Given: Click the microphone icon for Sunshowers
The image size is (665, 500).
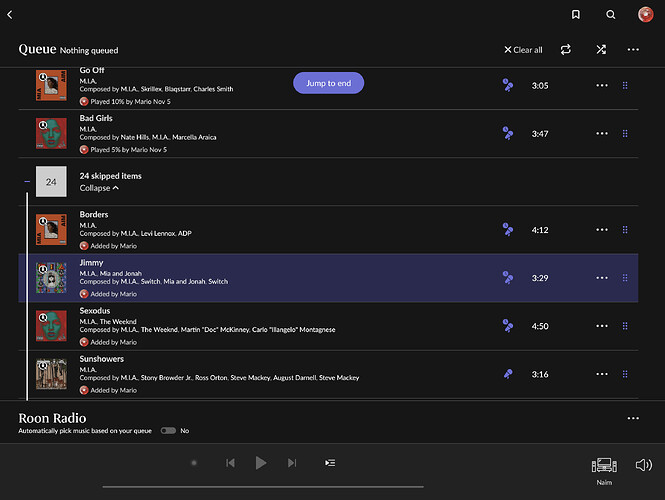Looking at the screenshot, I should pyautogui.click(x=507, y=374).
